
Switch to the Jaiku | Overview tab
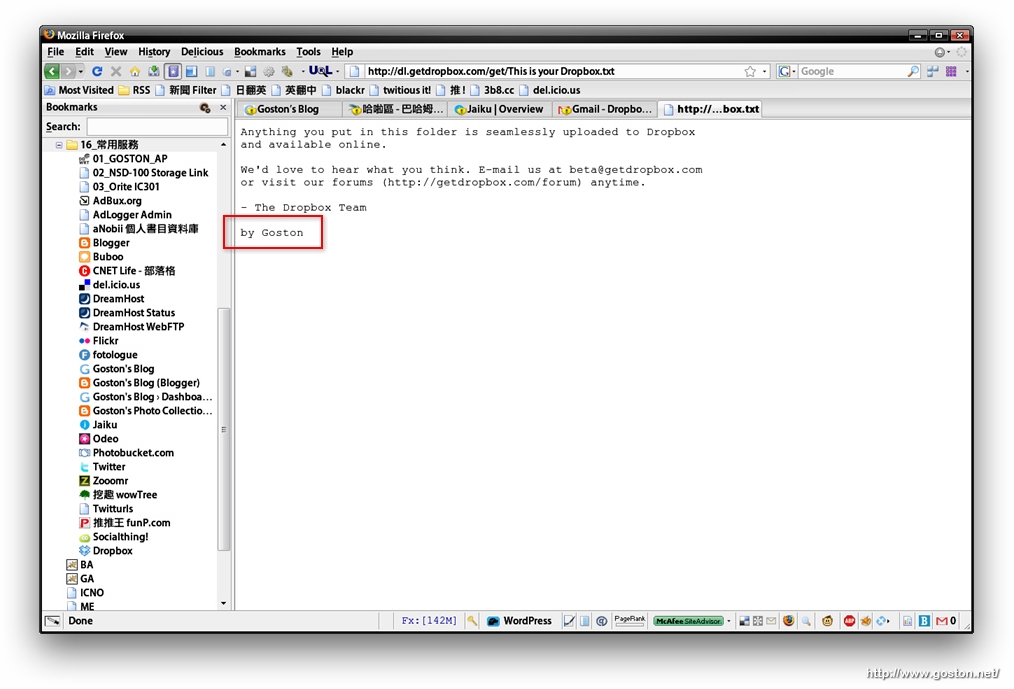click(x=499, y=109)
